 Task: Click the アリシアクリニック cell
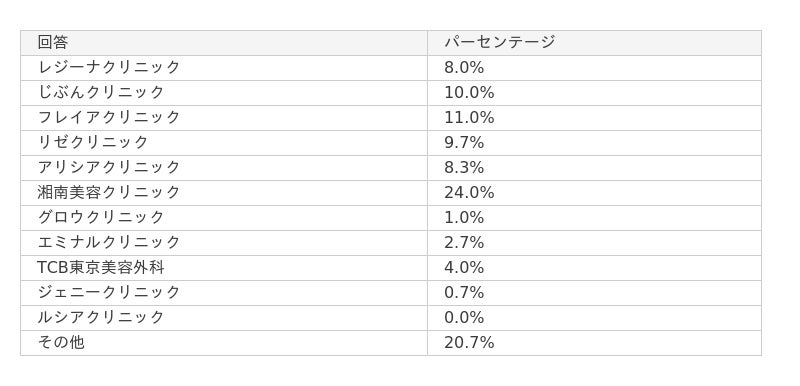224,168
